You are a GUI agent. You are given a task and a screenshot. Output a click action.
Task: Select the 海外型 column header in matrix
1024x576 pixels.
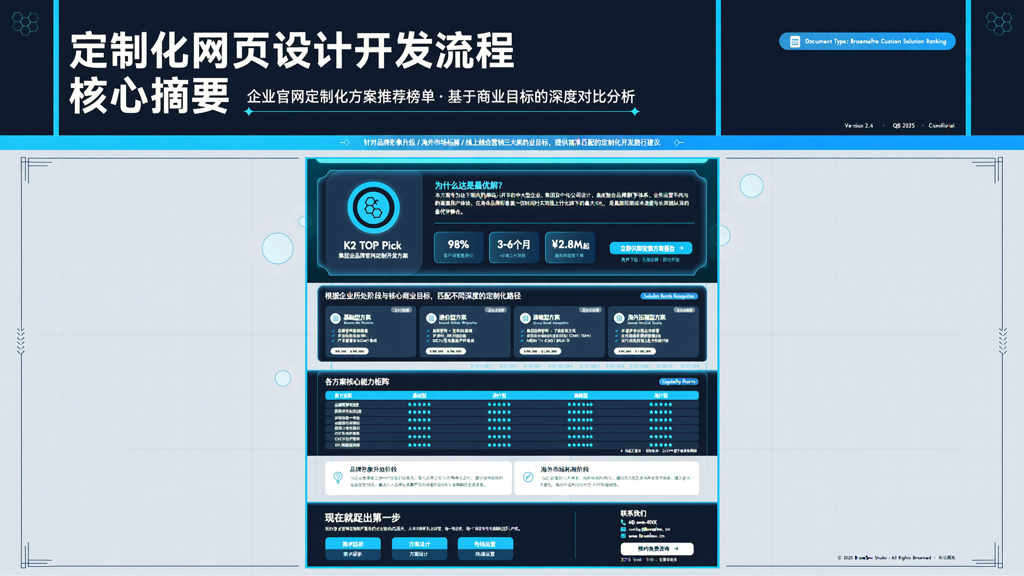click(661, 396)
